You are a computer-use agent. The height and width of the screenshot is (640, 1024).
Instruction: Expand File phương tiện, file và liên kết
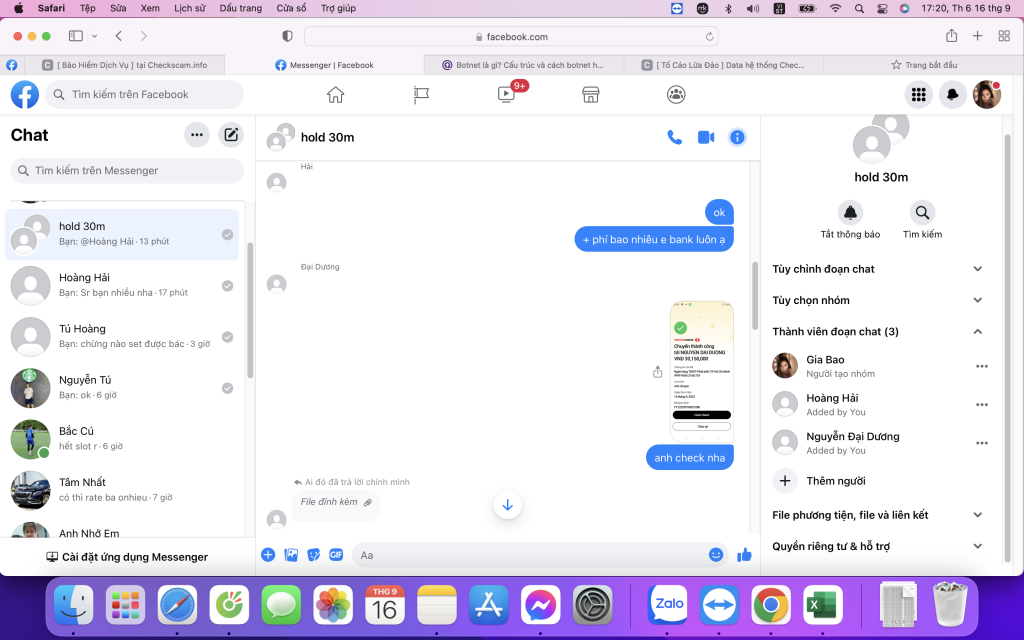pos(878,515)
